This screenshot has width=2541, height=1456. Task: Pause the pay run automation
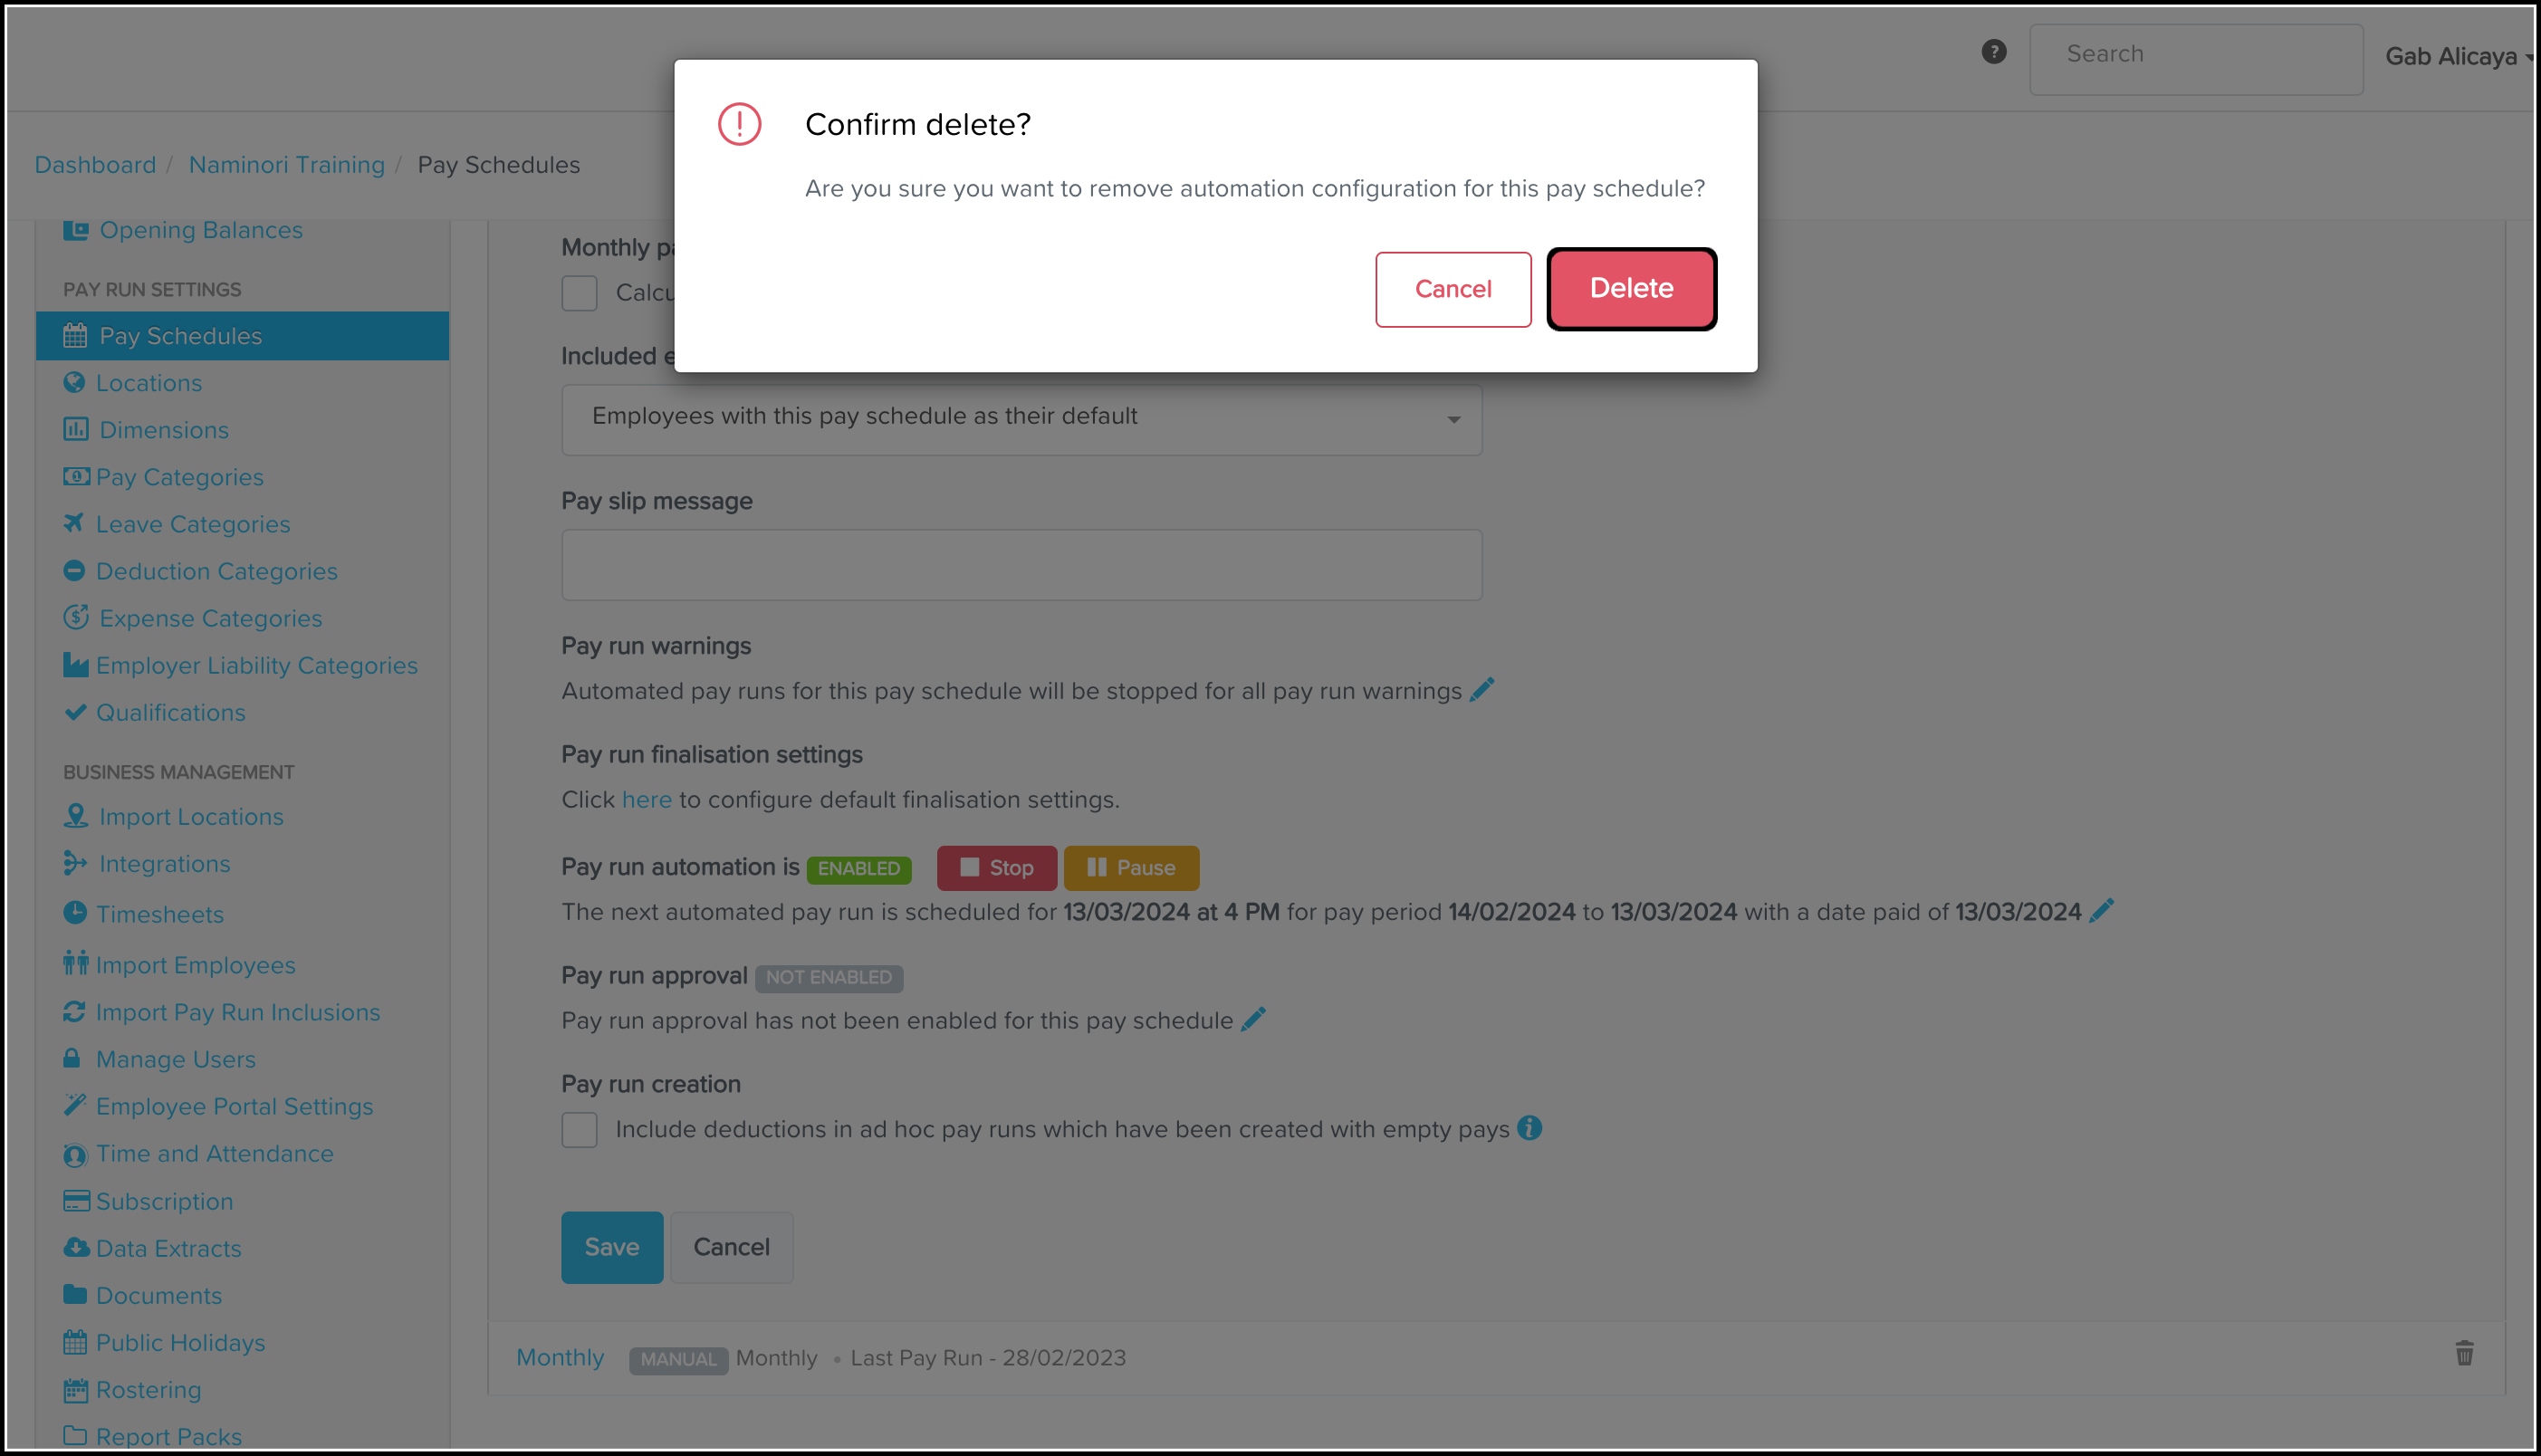point(1131,868)
